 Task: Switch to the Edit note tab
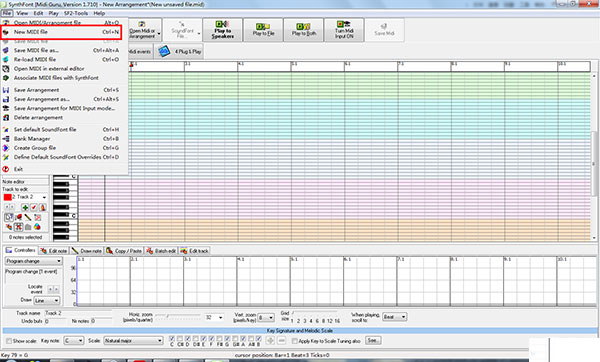[54, 251]
